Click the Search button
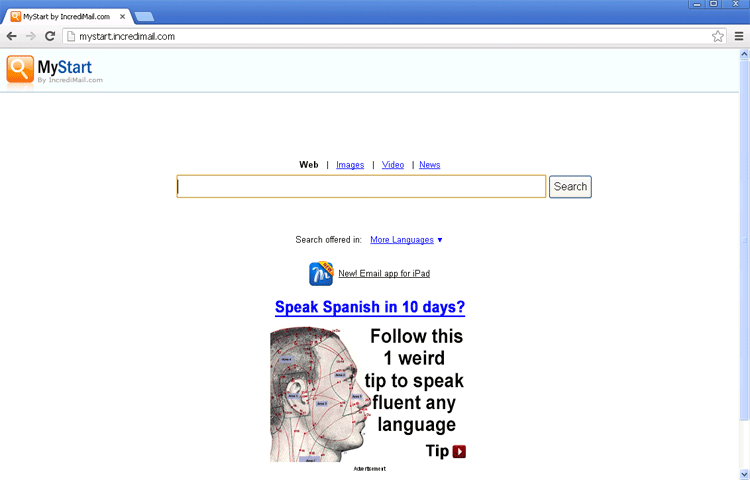Image resolution: width=750 pixels, height=480 pixels. coord(570,187)
